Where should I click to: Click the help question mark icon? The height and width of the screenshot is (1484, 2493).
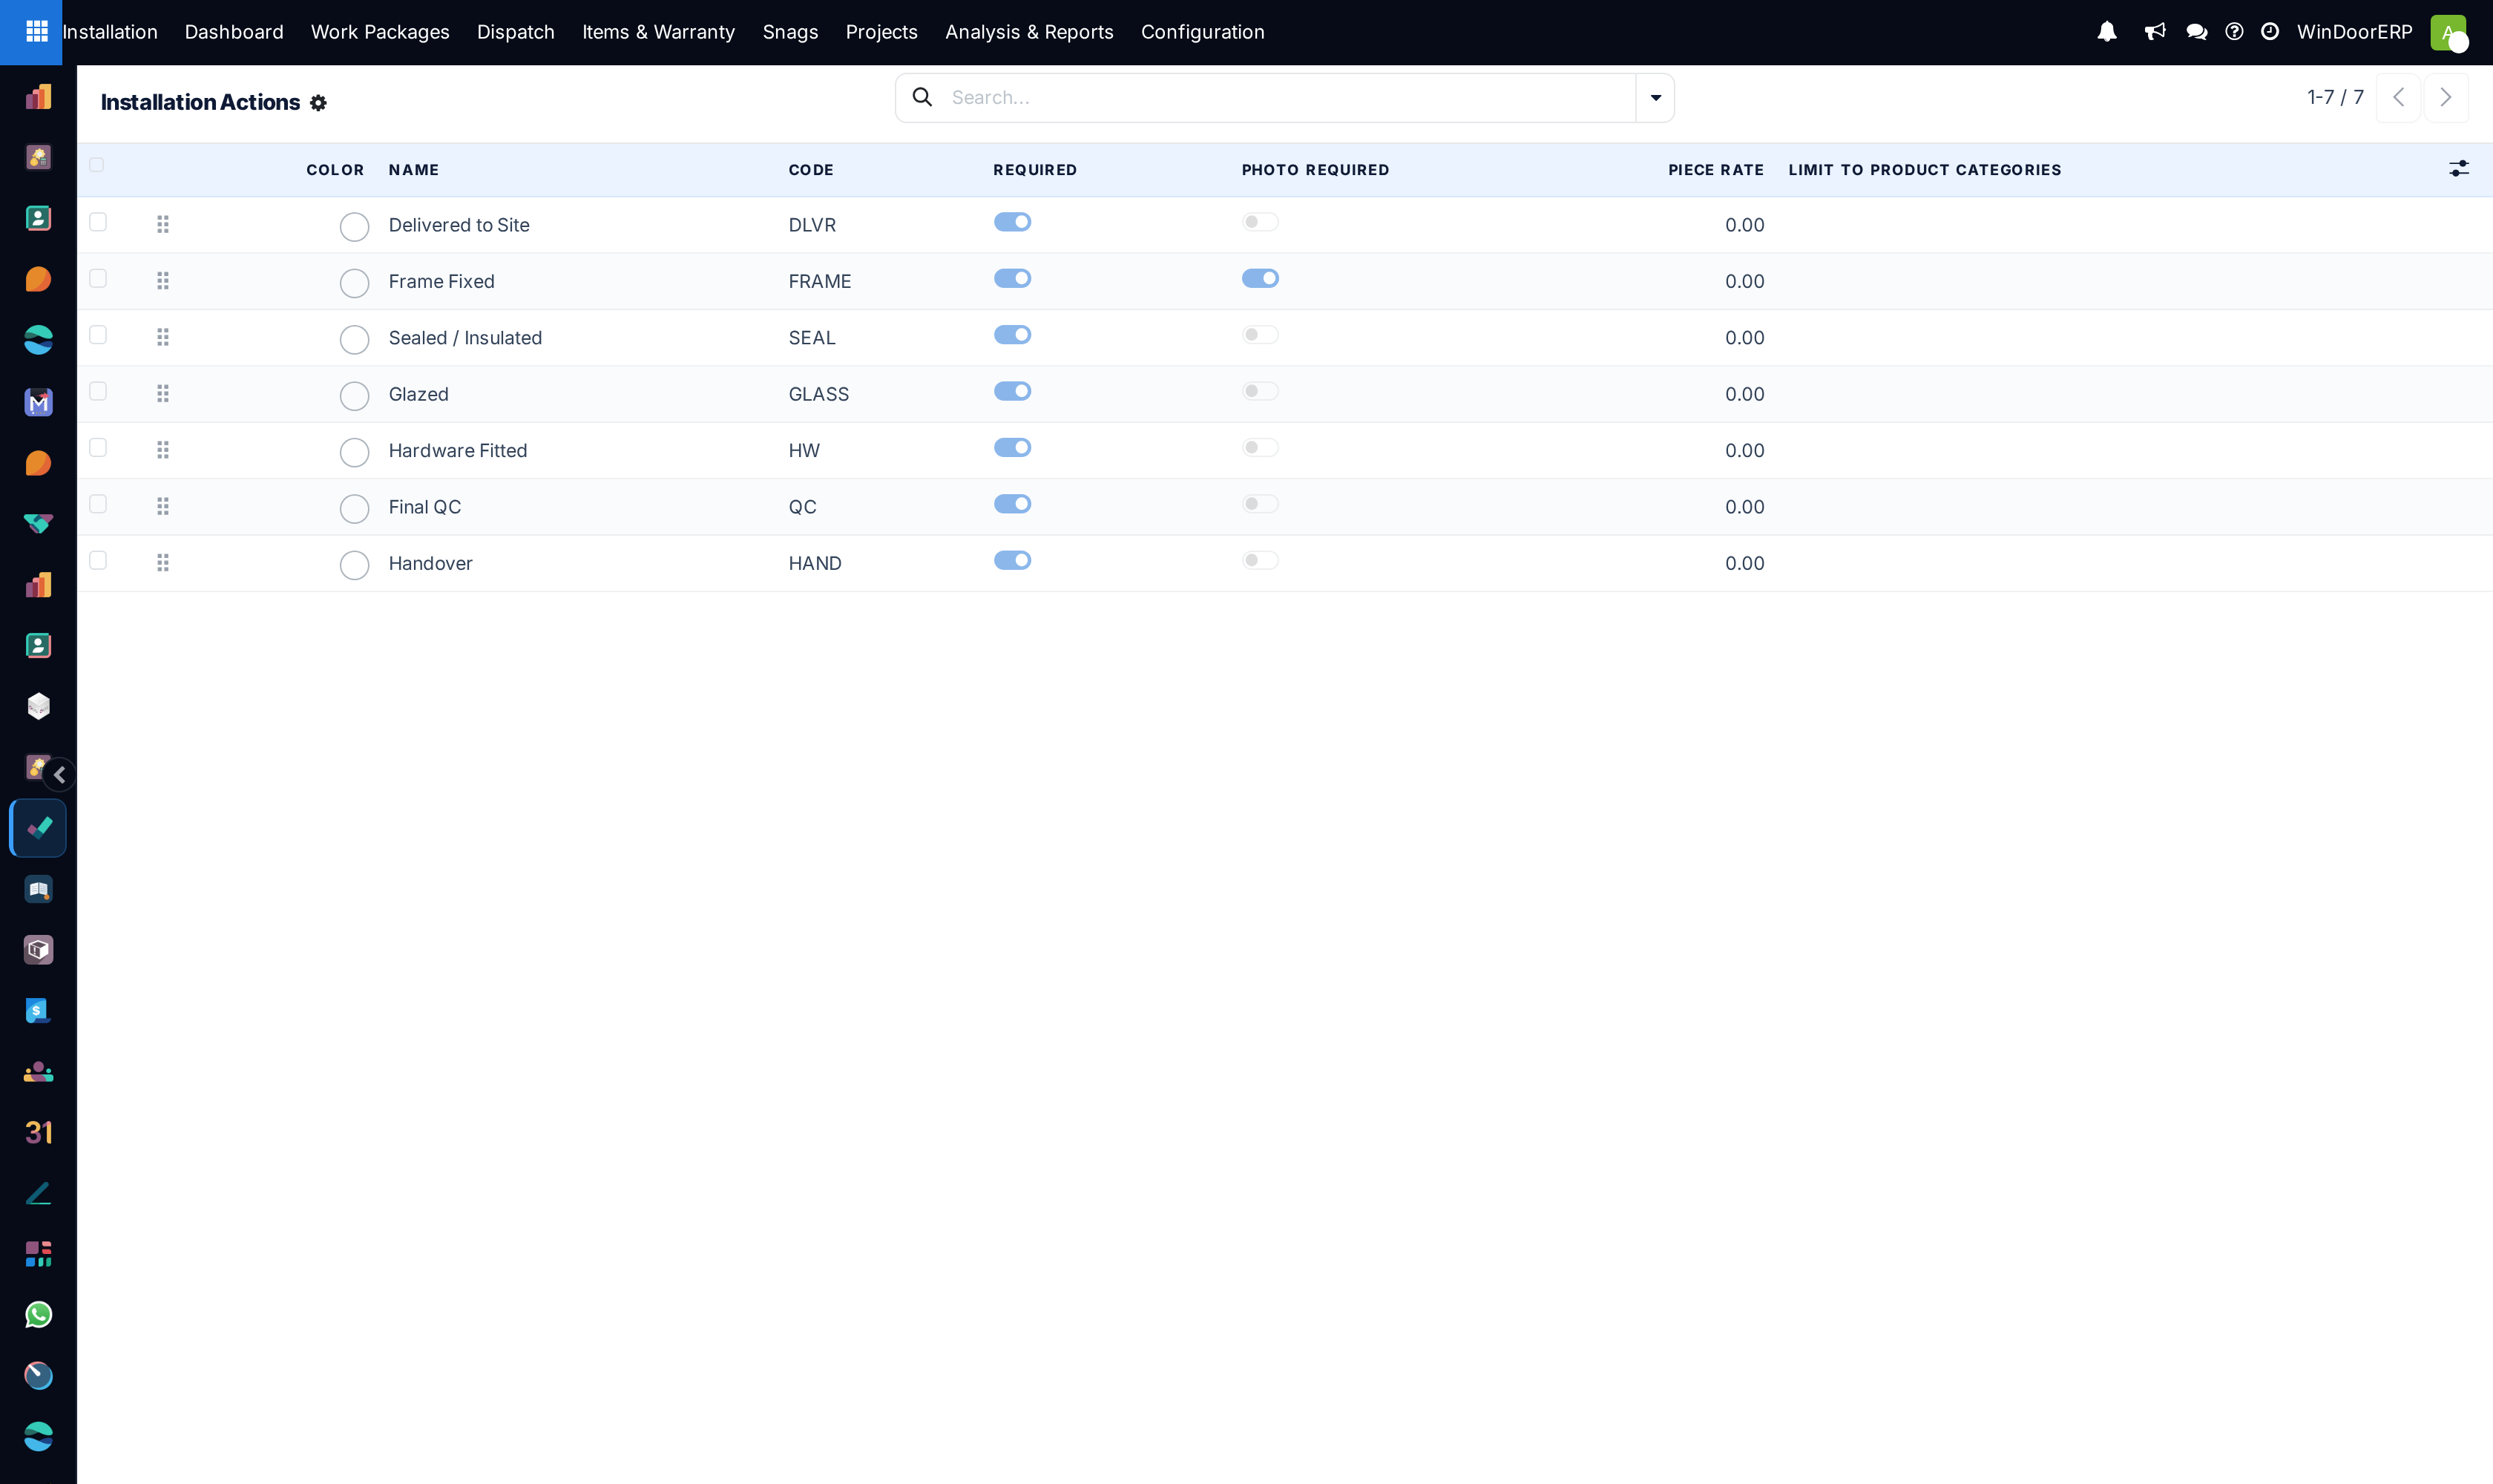pyautogui.click(x=2234, y=32)
